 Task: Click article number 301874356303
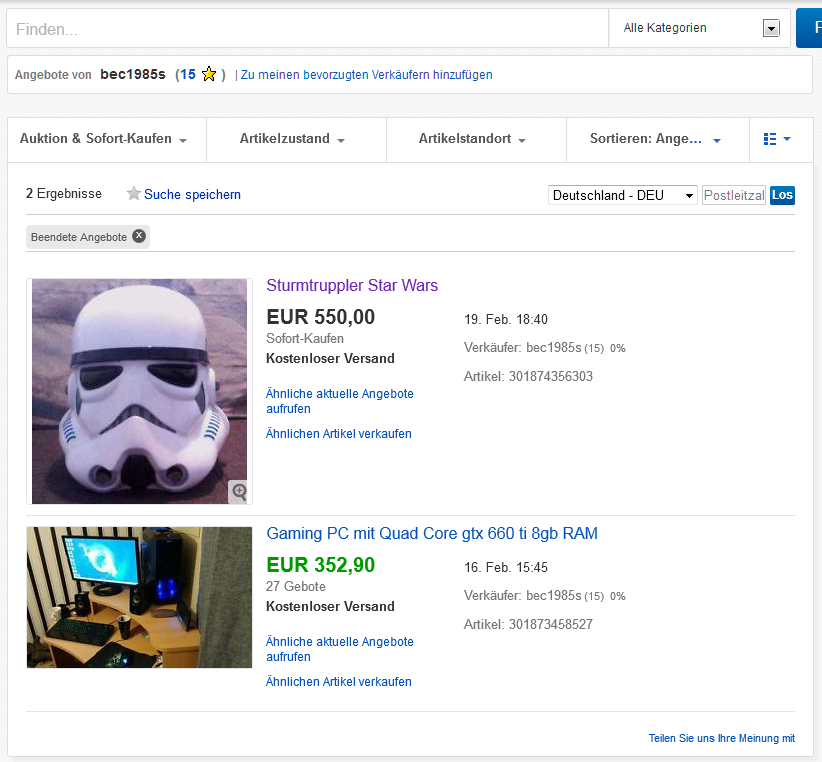[x=550, y=376]
